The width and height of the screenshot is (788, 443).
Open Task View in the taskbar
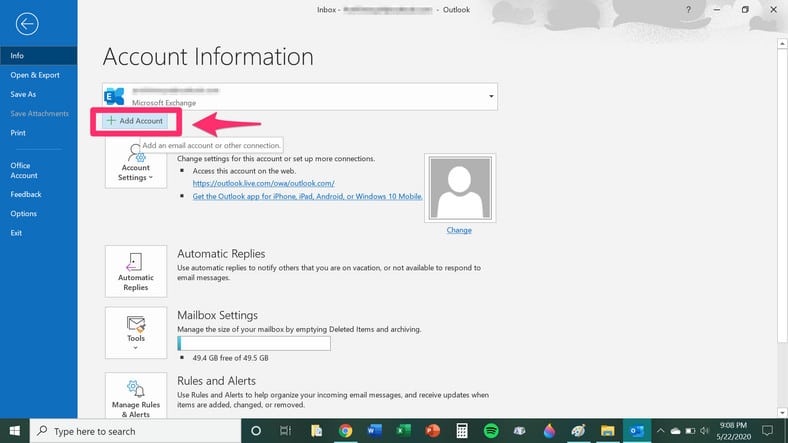[x=285, y=431]
